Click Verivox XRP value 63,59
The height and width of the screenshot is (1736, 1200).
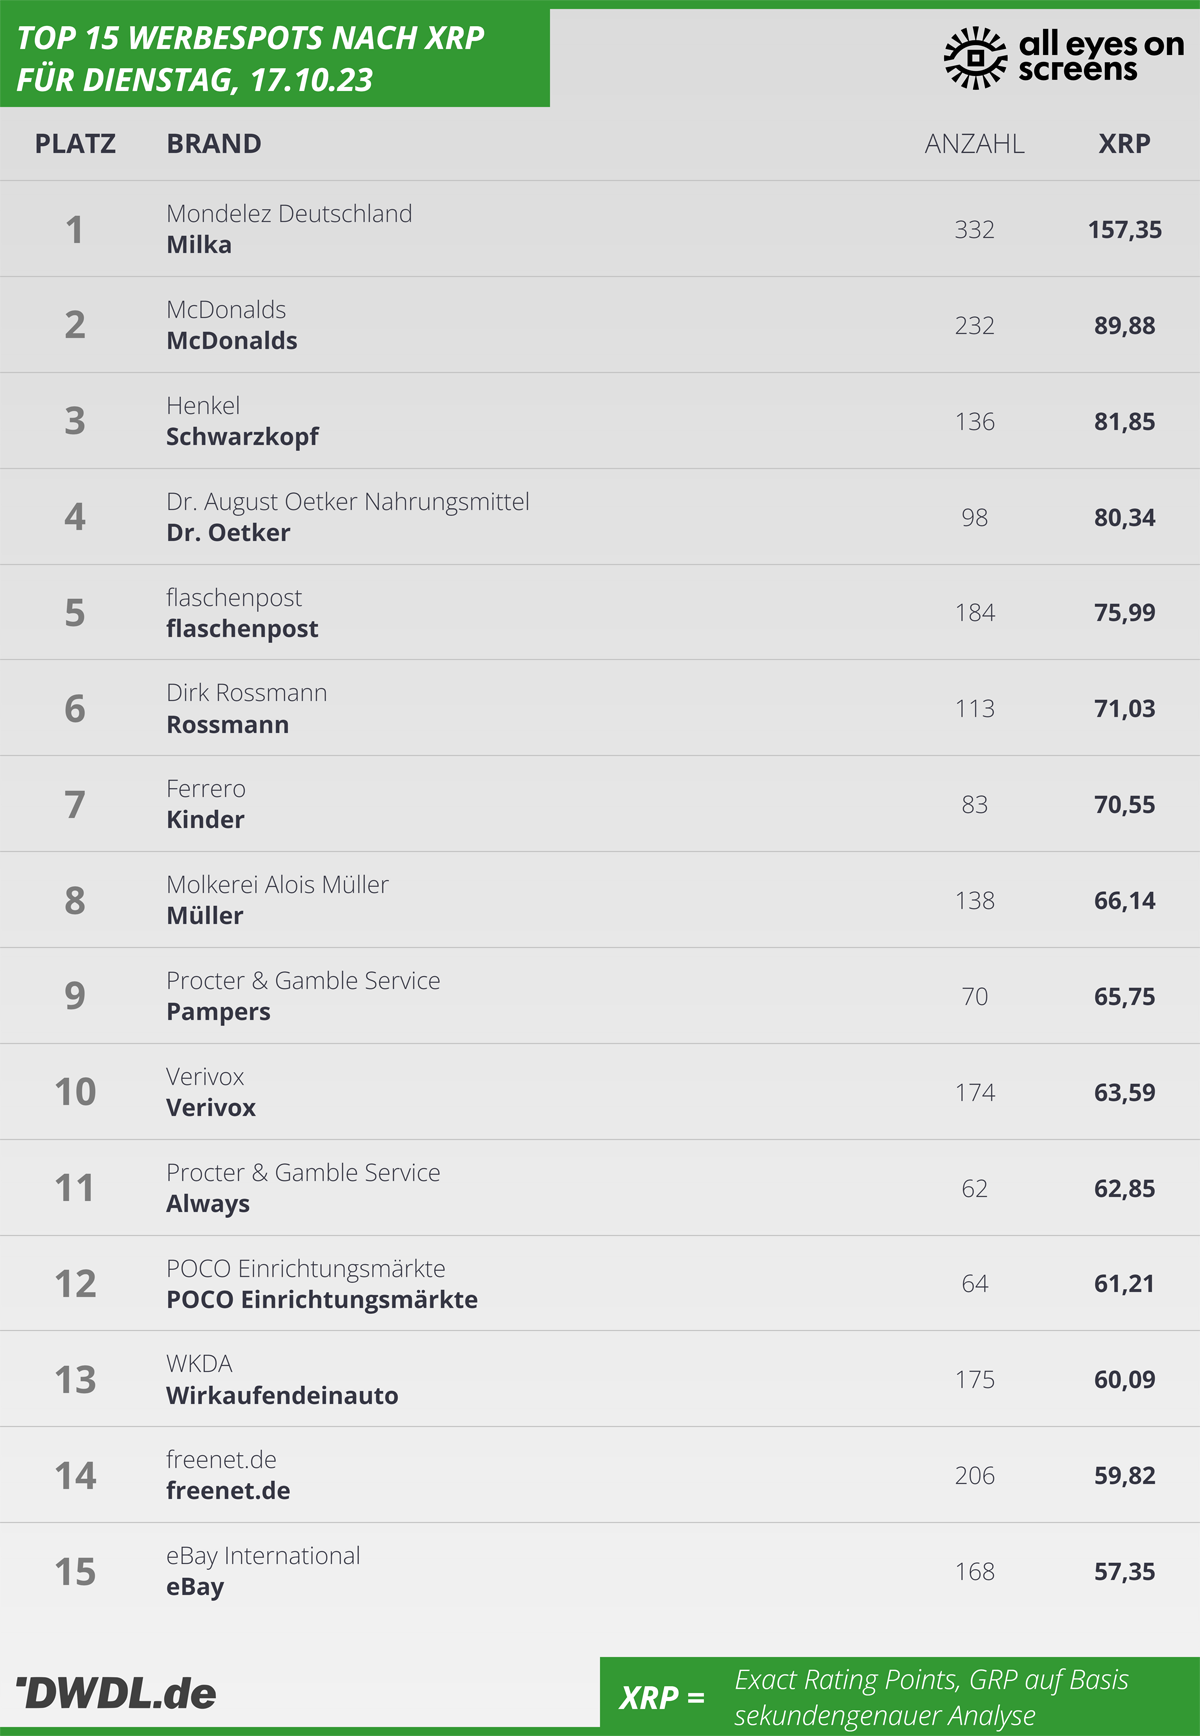click(1124, 1092)
